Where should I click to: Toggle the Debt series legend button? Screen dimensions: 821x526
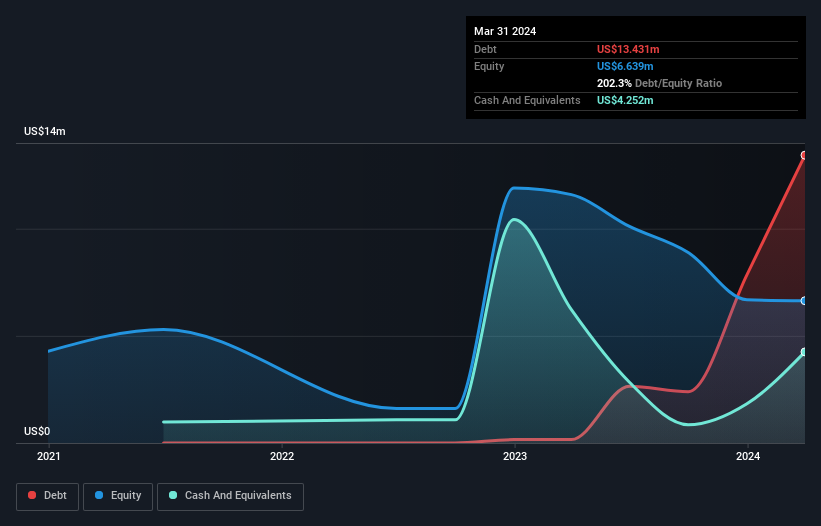48,496
